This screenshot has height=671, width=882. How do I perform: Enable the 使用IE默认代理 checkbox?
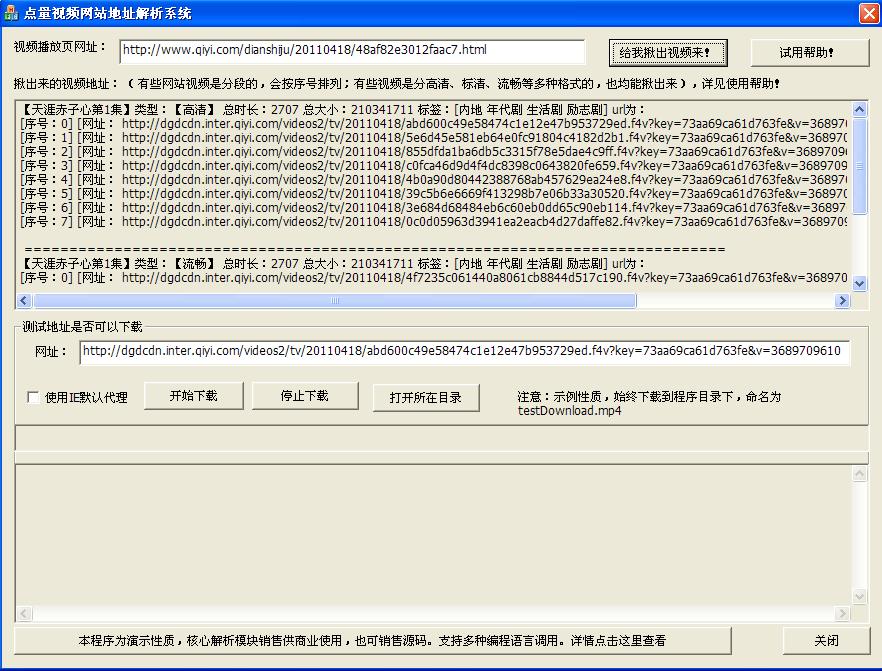[33, 398]
